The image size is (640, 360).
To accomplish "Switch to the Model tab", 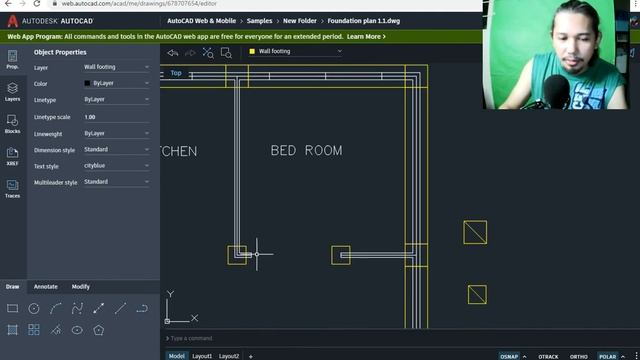I will [x=177, y=356].
